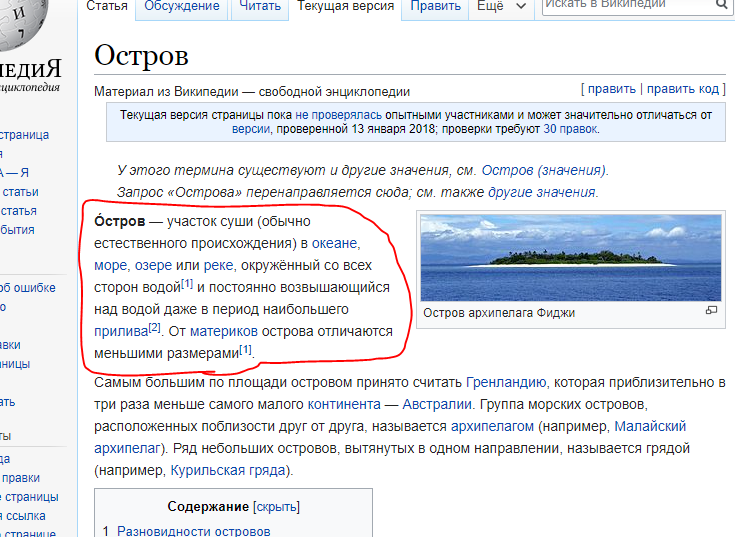Click footnote [1] after размерами

coord(246,350)
